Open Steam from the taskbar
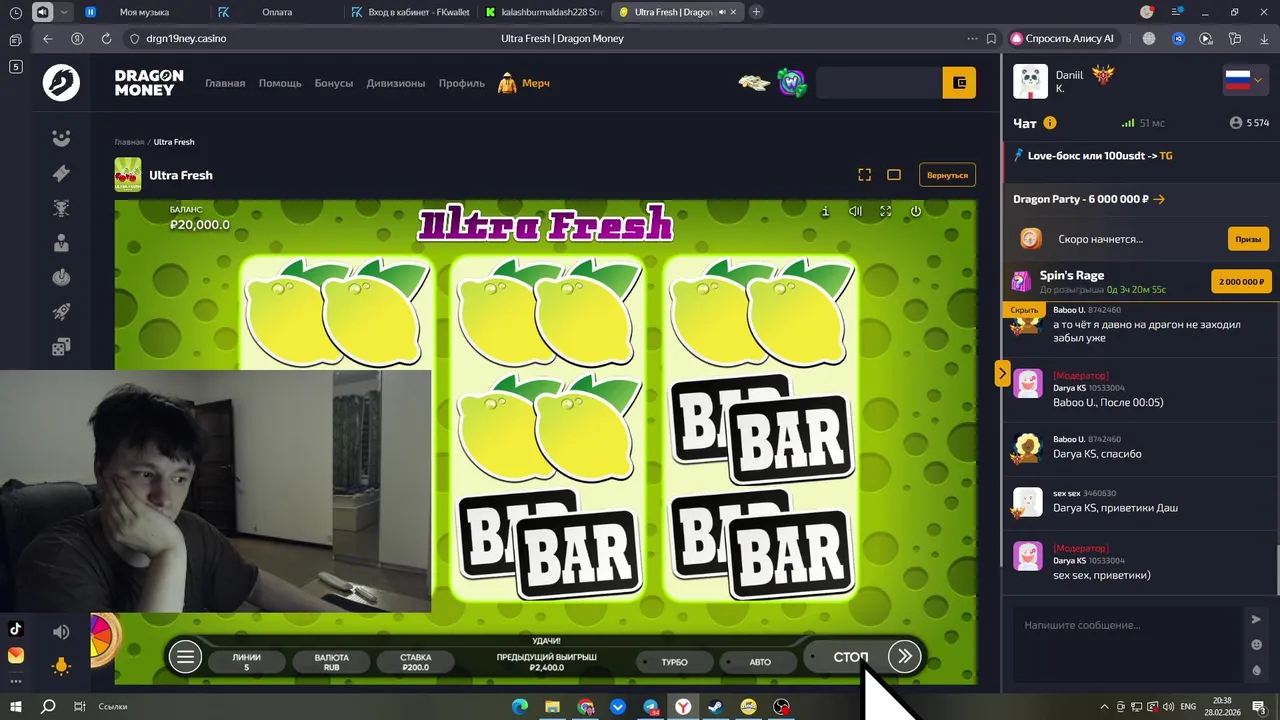 point(715,706)
